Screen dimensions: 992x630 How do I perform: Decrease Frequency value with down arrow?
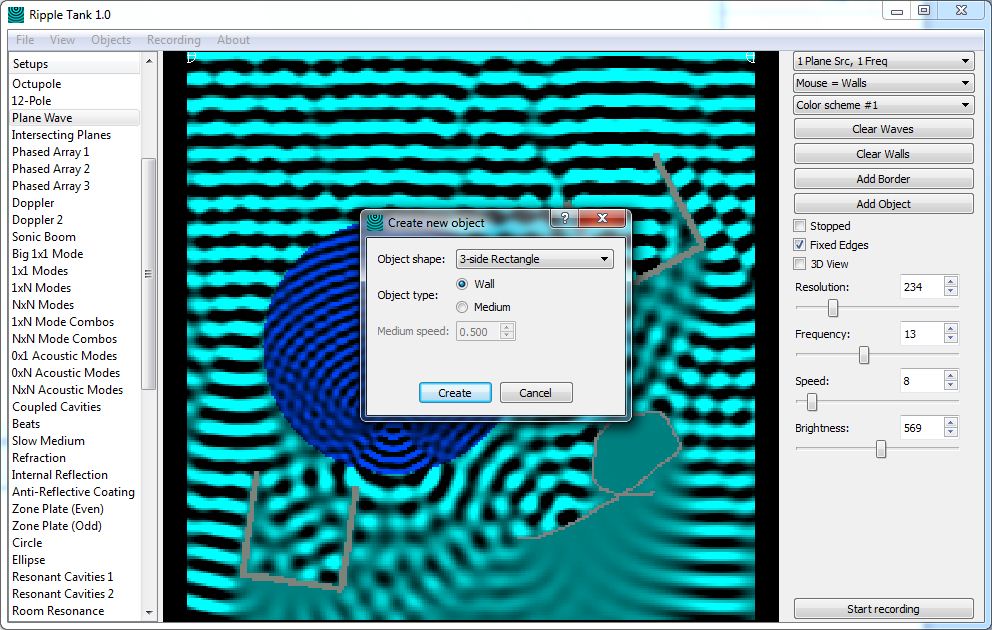(x=950, y=339)
